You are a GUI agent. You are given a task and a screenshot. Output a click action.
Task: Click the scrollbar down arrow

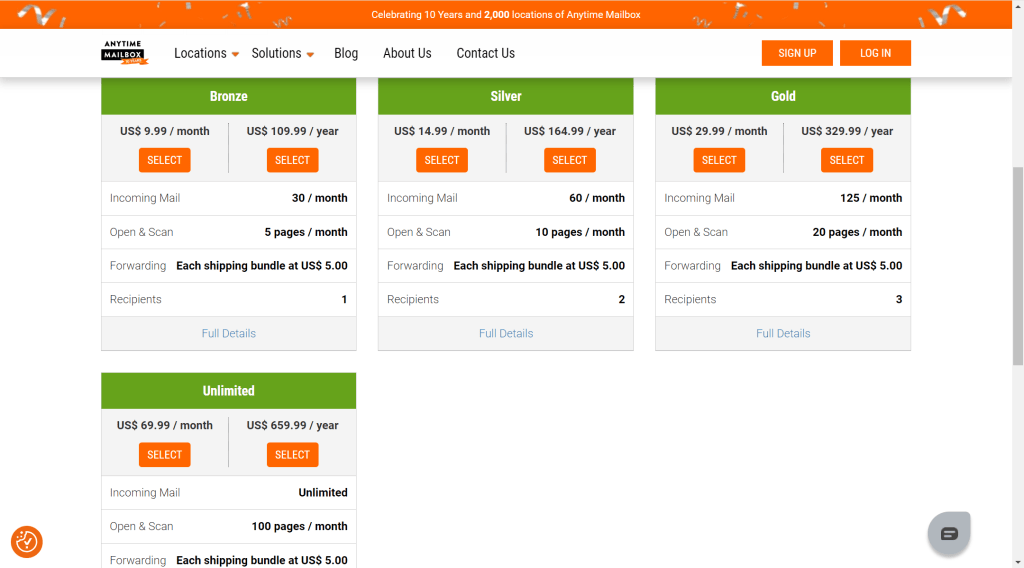pos(1018,562)
